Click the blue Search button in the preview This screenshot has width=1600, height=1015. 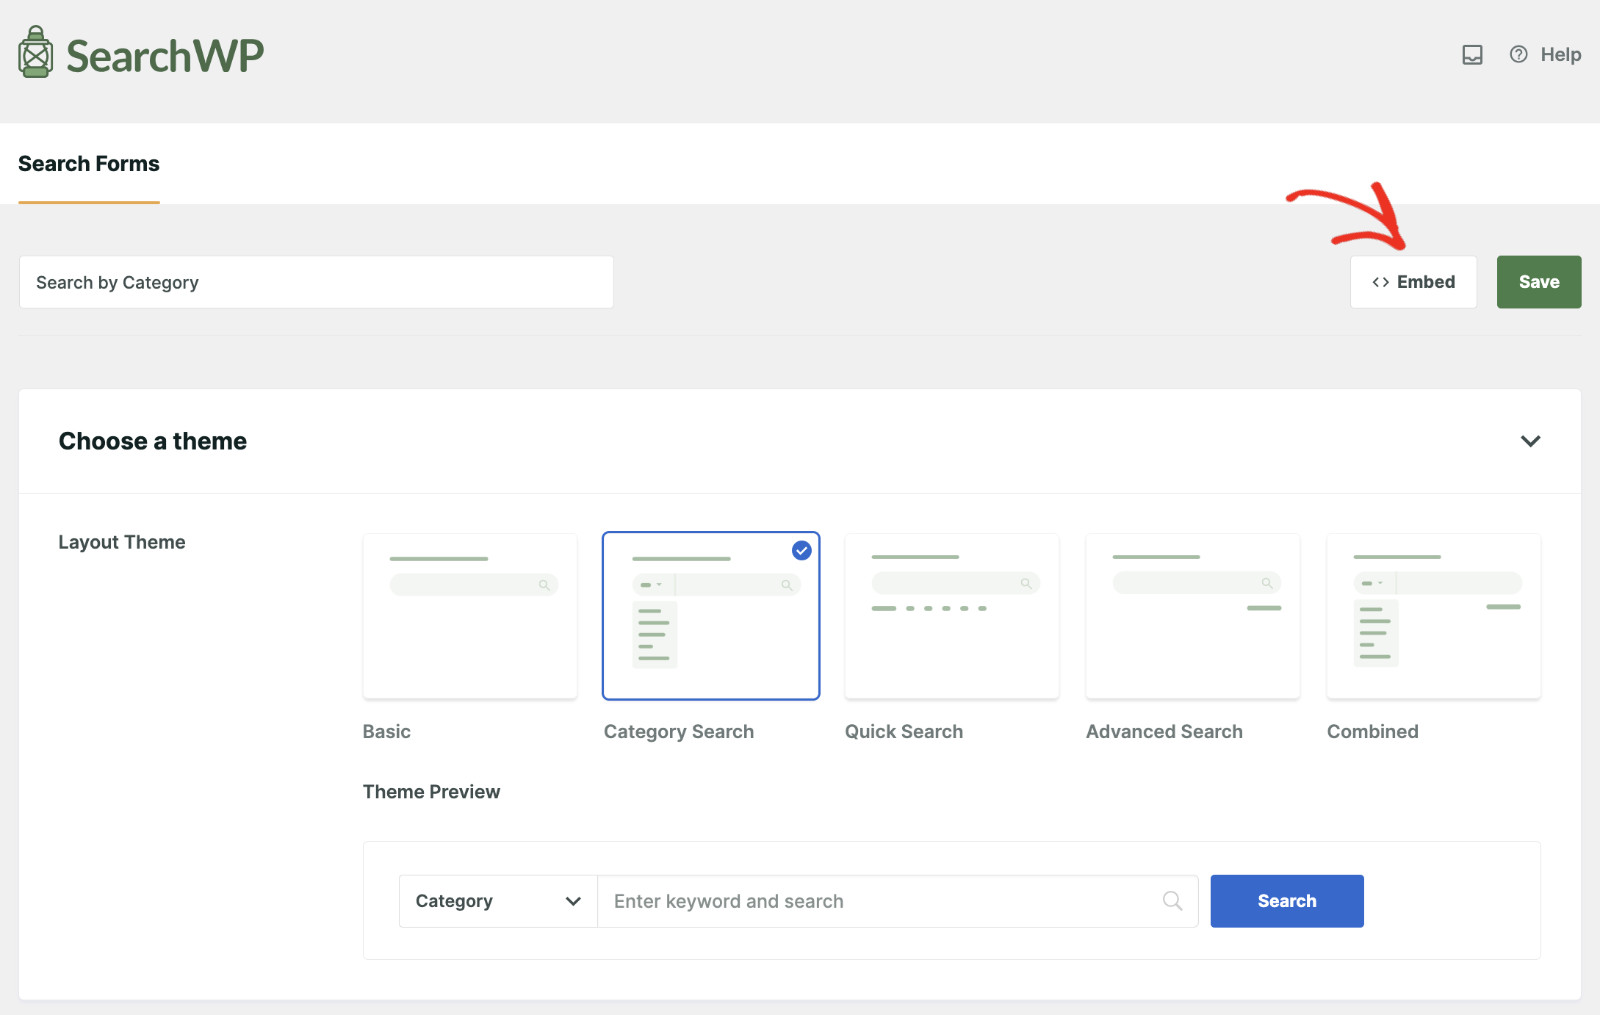[1286, 901]
